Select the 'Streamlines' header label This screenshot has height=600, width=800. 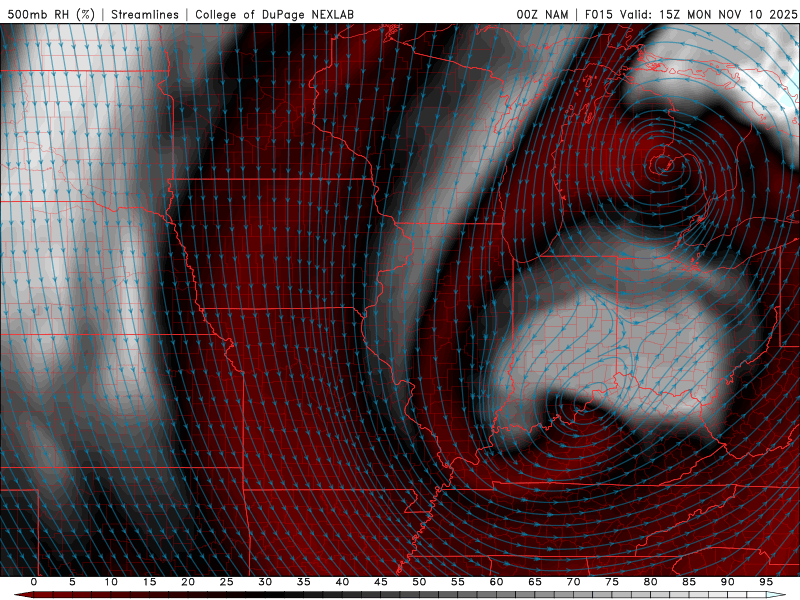[145, 14]
